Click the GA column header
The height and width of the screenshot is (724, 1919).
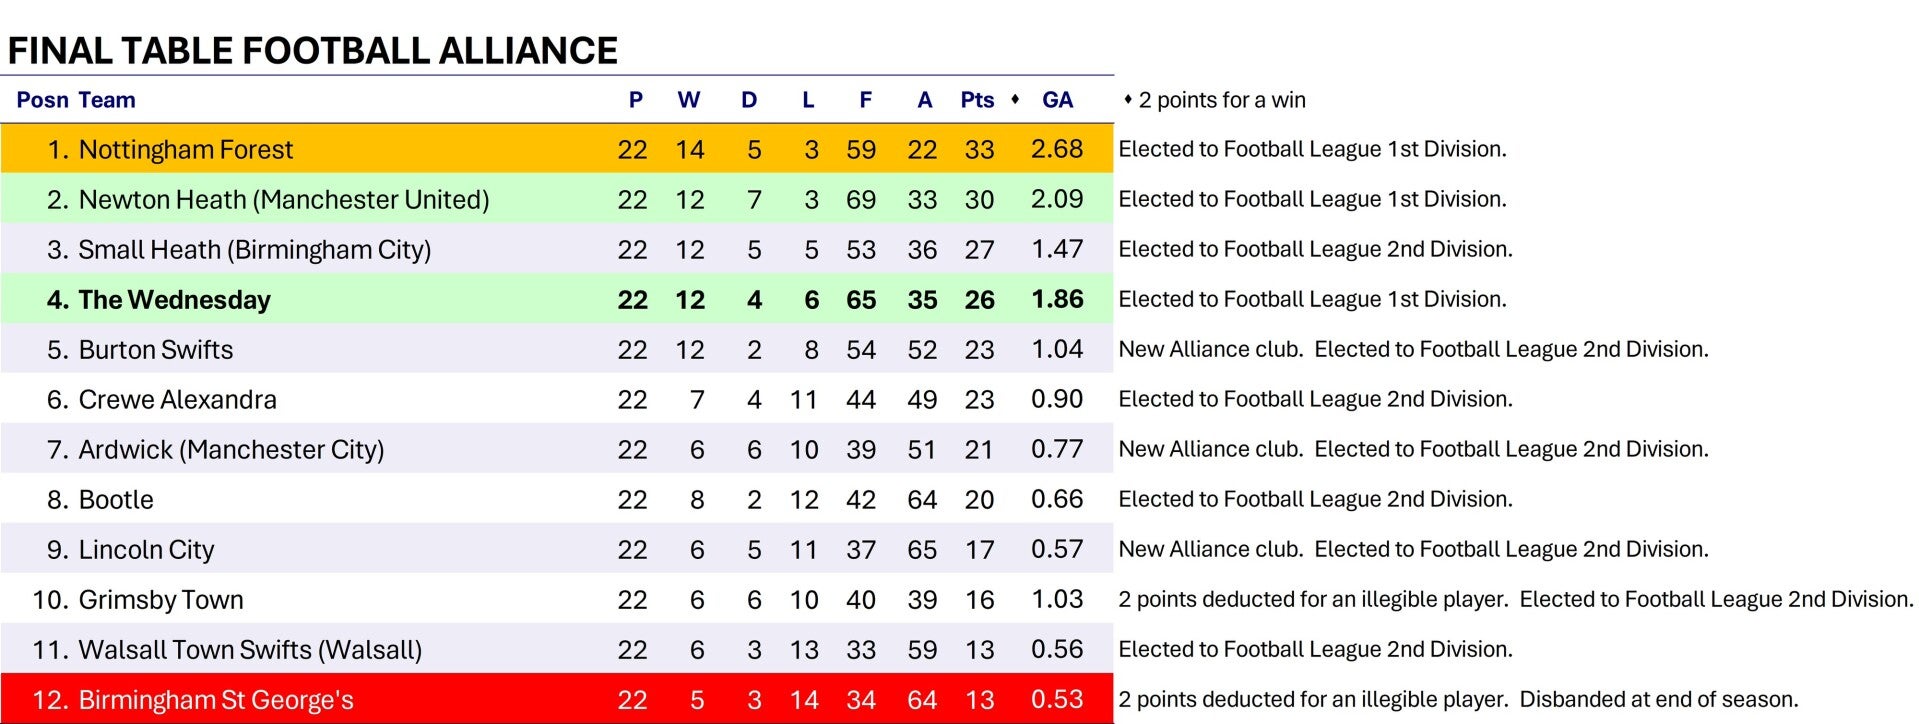pyautogui.click(x=1057, y=100)
